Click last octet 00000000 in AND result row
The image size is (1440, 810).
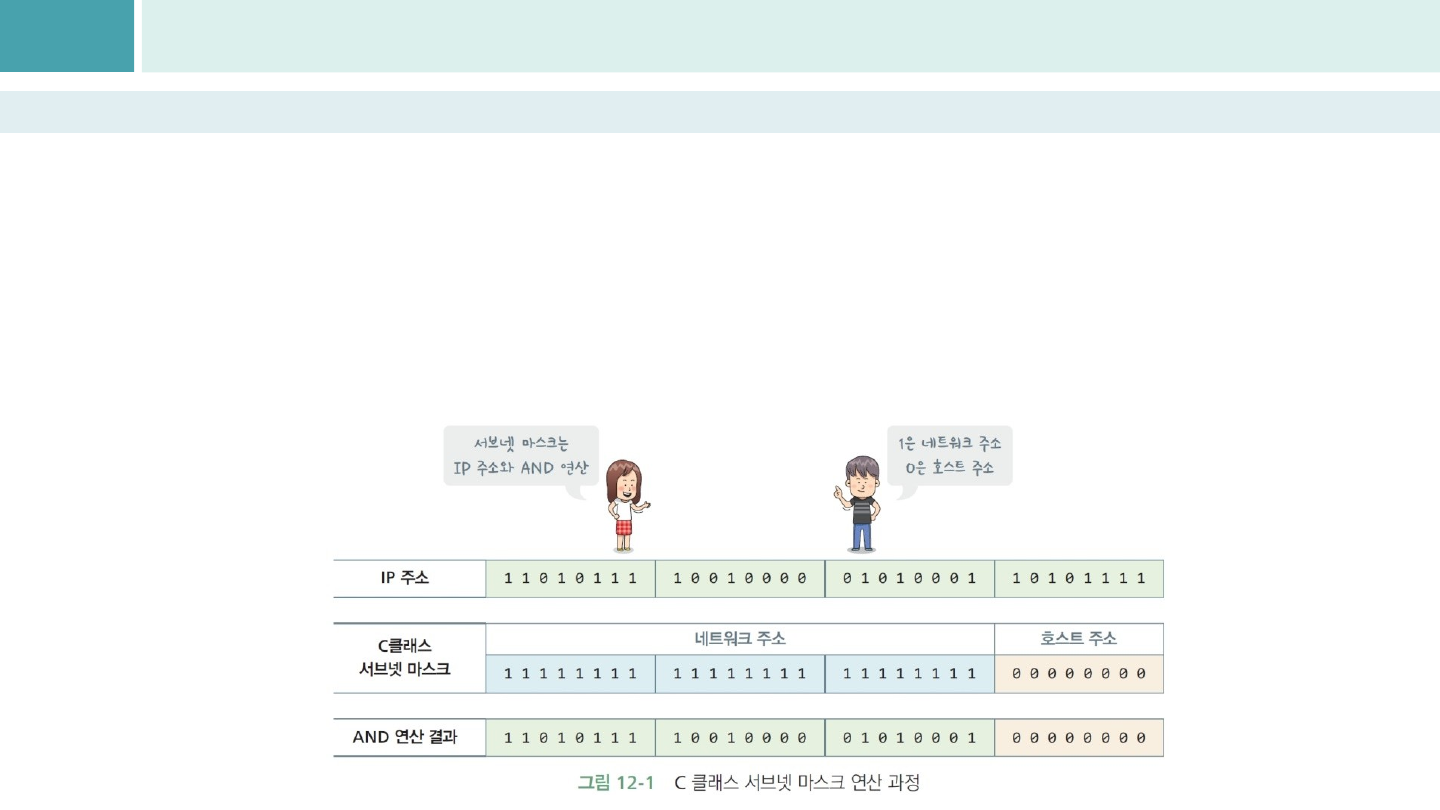coord(1079,738)
